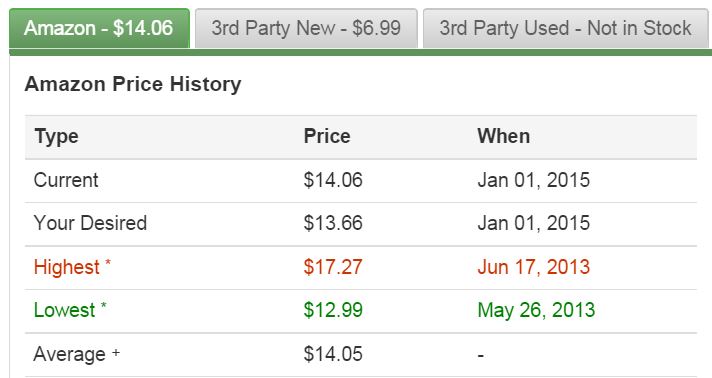Click the plus sign beside Average
712x378 pixels.
pos(116,352)
